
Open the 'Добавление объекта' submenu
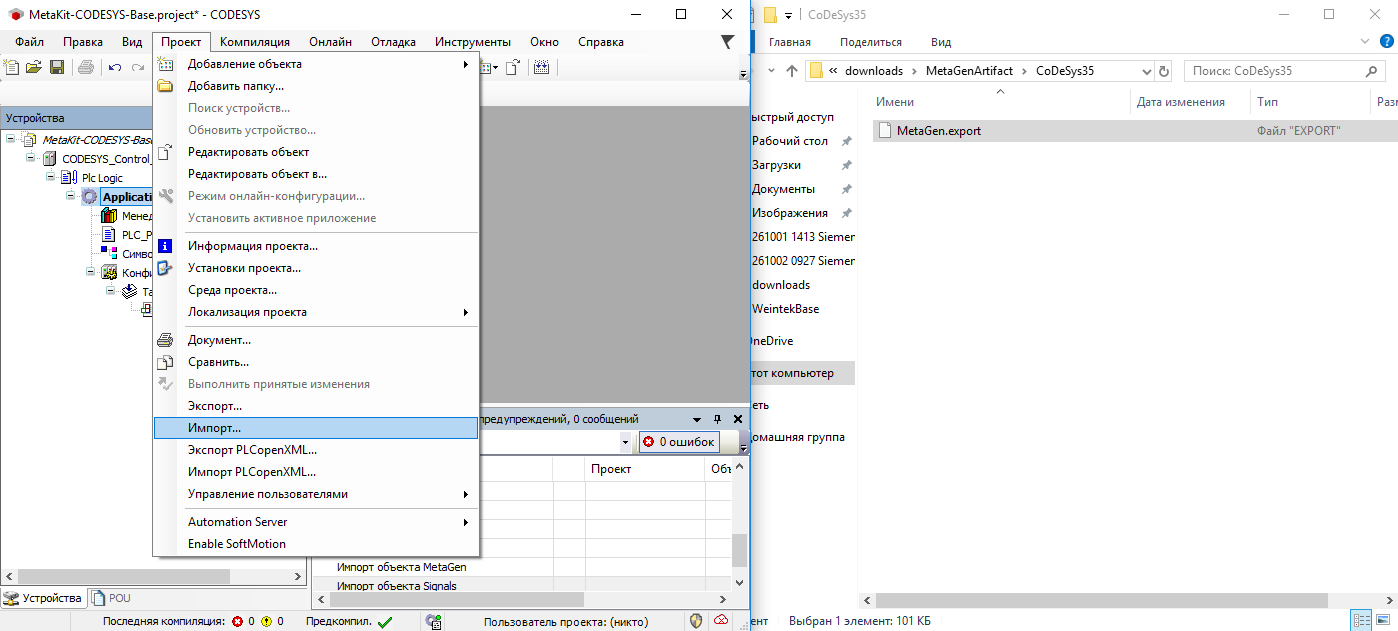[316, 64]
